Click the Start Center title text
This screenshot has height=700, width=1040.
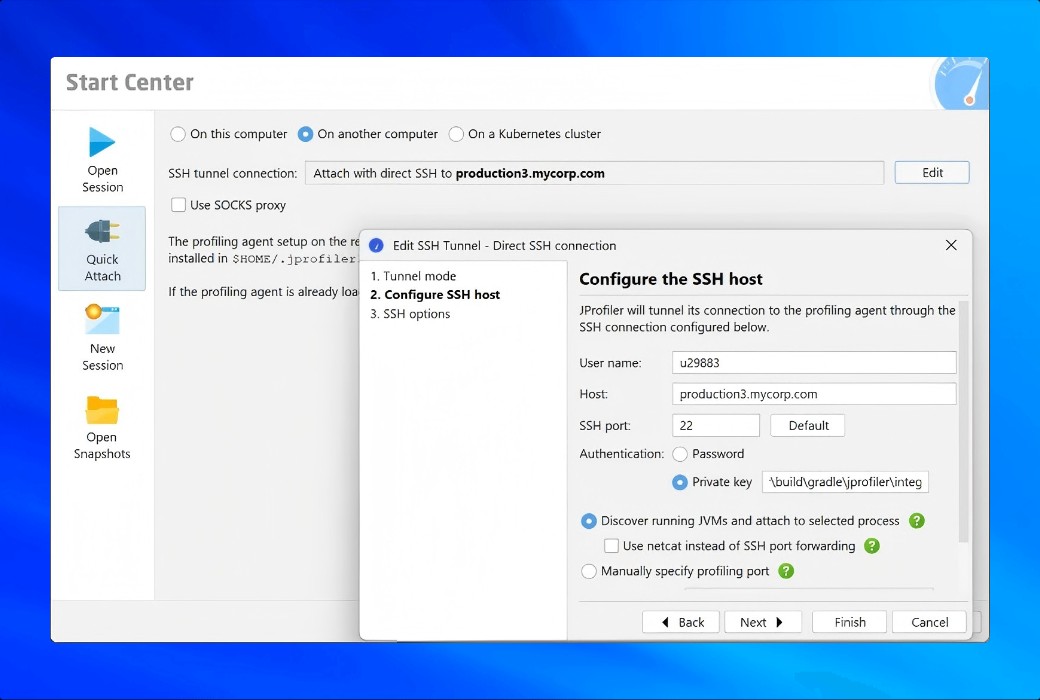click(x=129, y=82)
